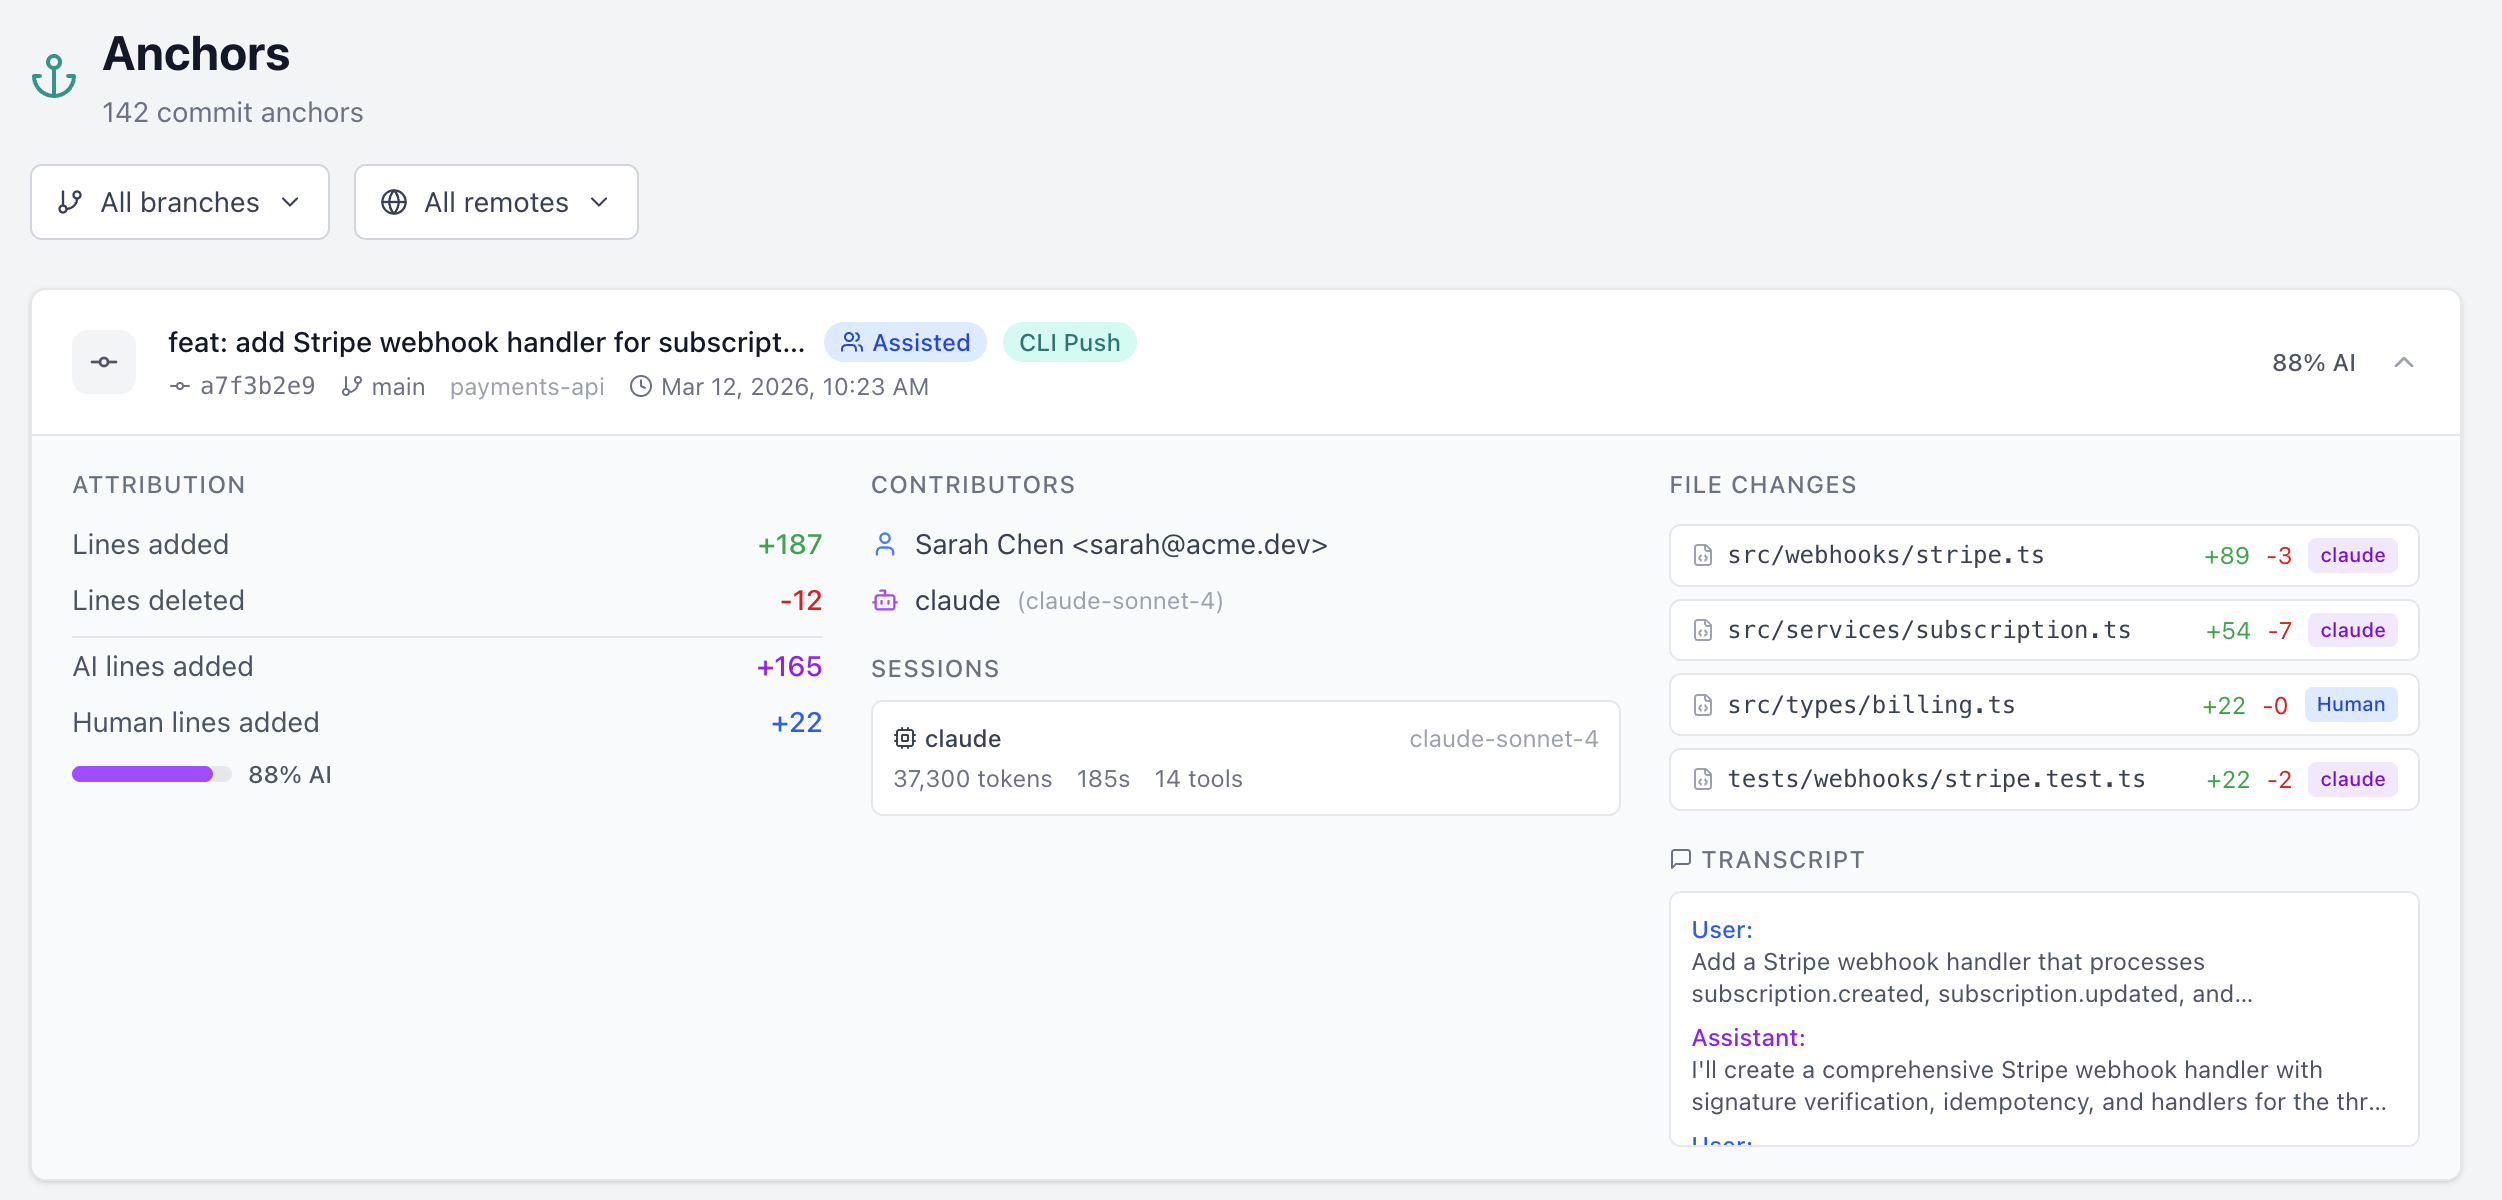Open the All remotes dropdown

[x=496, y=202]
